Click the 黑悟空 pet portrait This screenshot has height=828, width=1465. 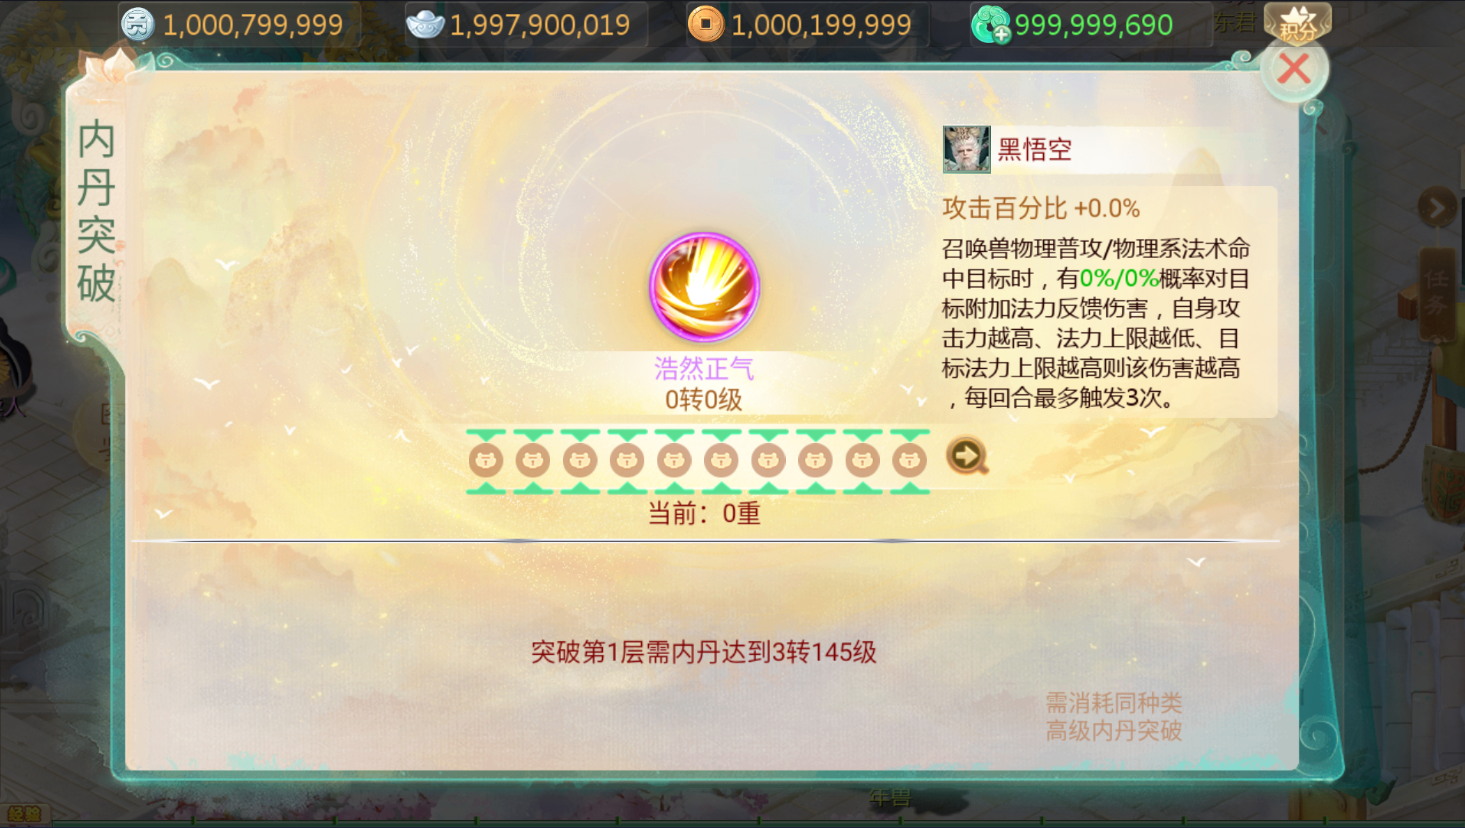click(966, 150)
